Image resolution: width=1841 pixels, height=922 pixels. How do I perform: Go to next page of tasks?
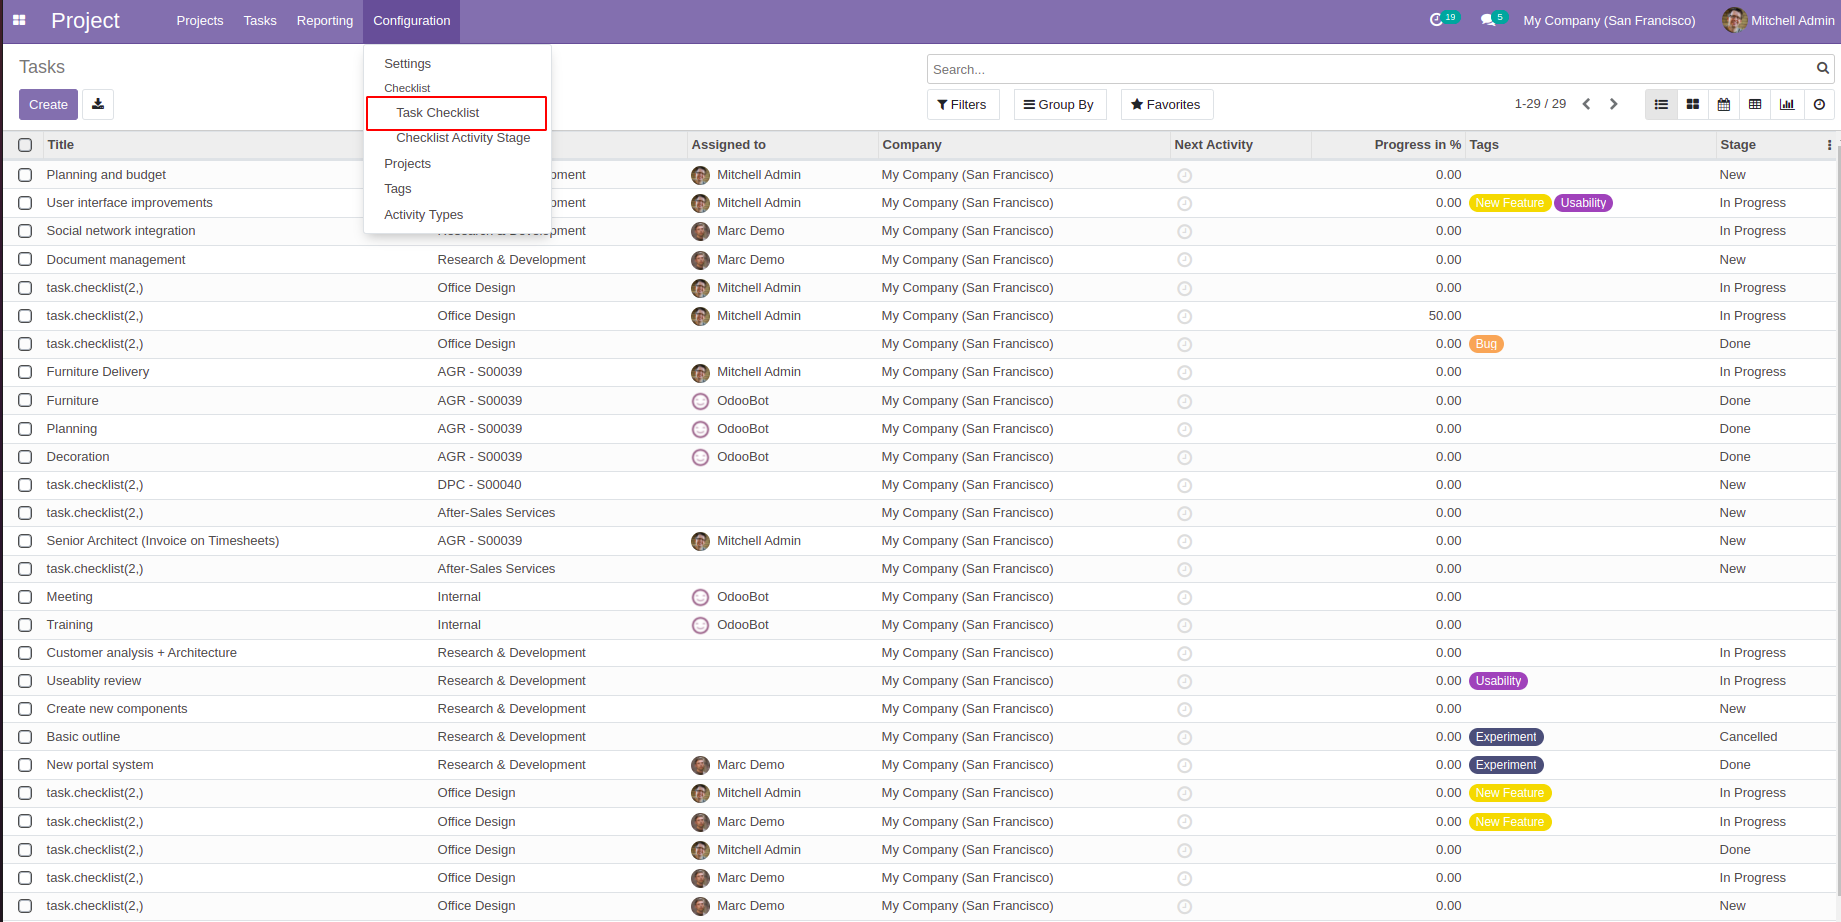point(1613,104)
